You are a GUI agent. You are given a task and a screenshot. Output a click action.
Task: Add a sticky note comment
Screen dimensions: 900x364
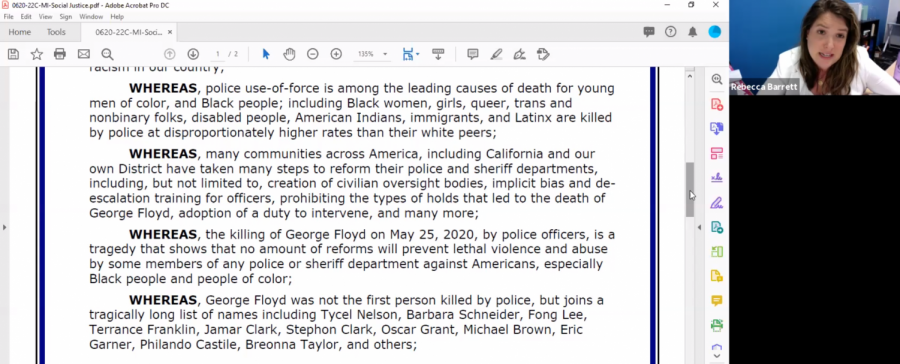click(473, 55)
